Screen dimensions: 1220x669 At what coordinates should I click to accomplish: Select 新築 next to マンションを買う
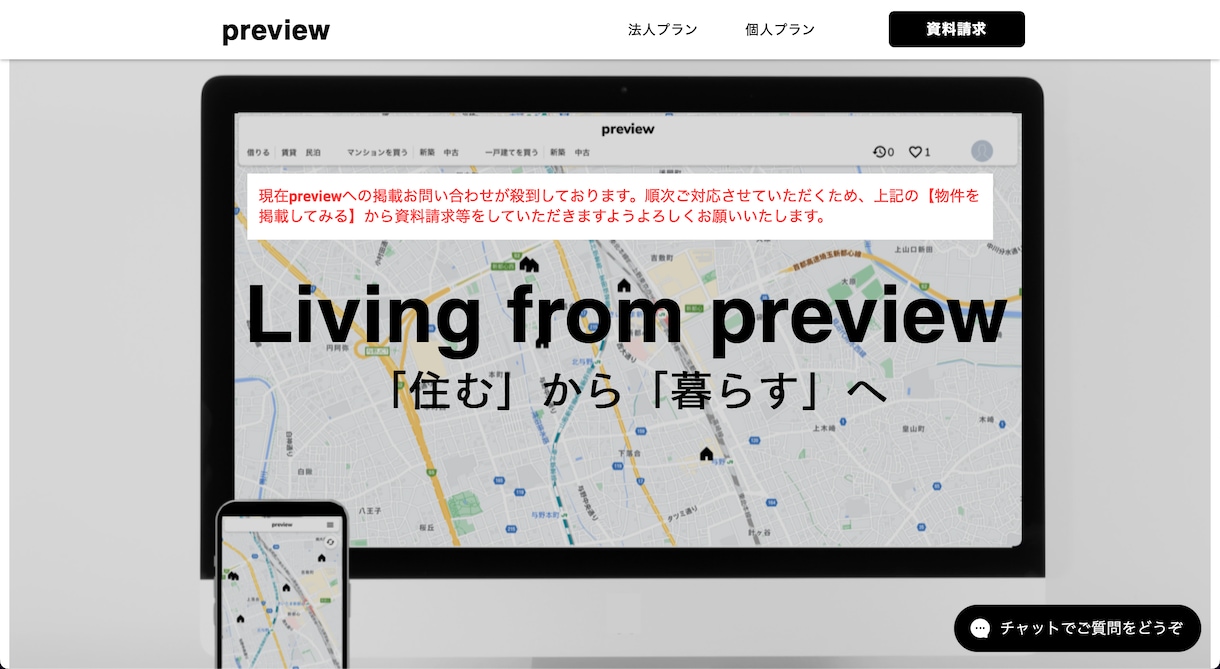[427, 153]
